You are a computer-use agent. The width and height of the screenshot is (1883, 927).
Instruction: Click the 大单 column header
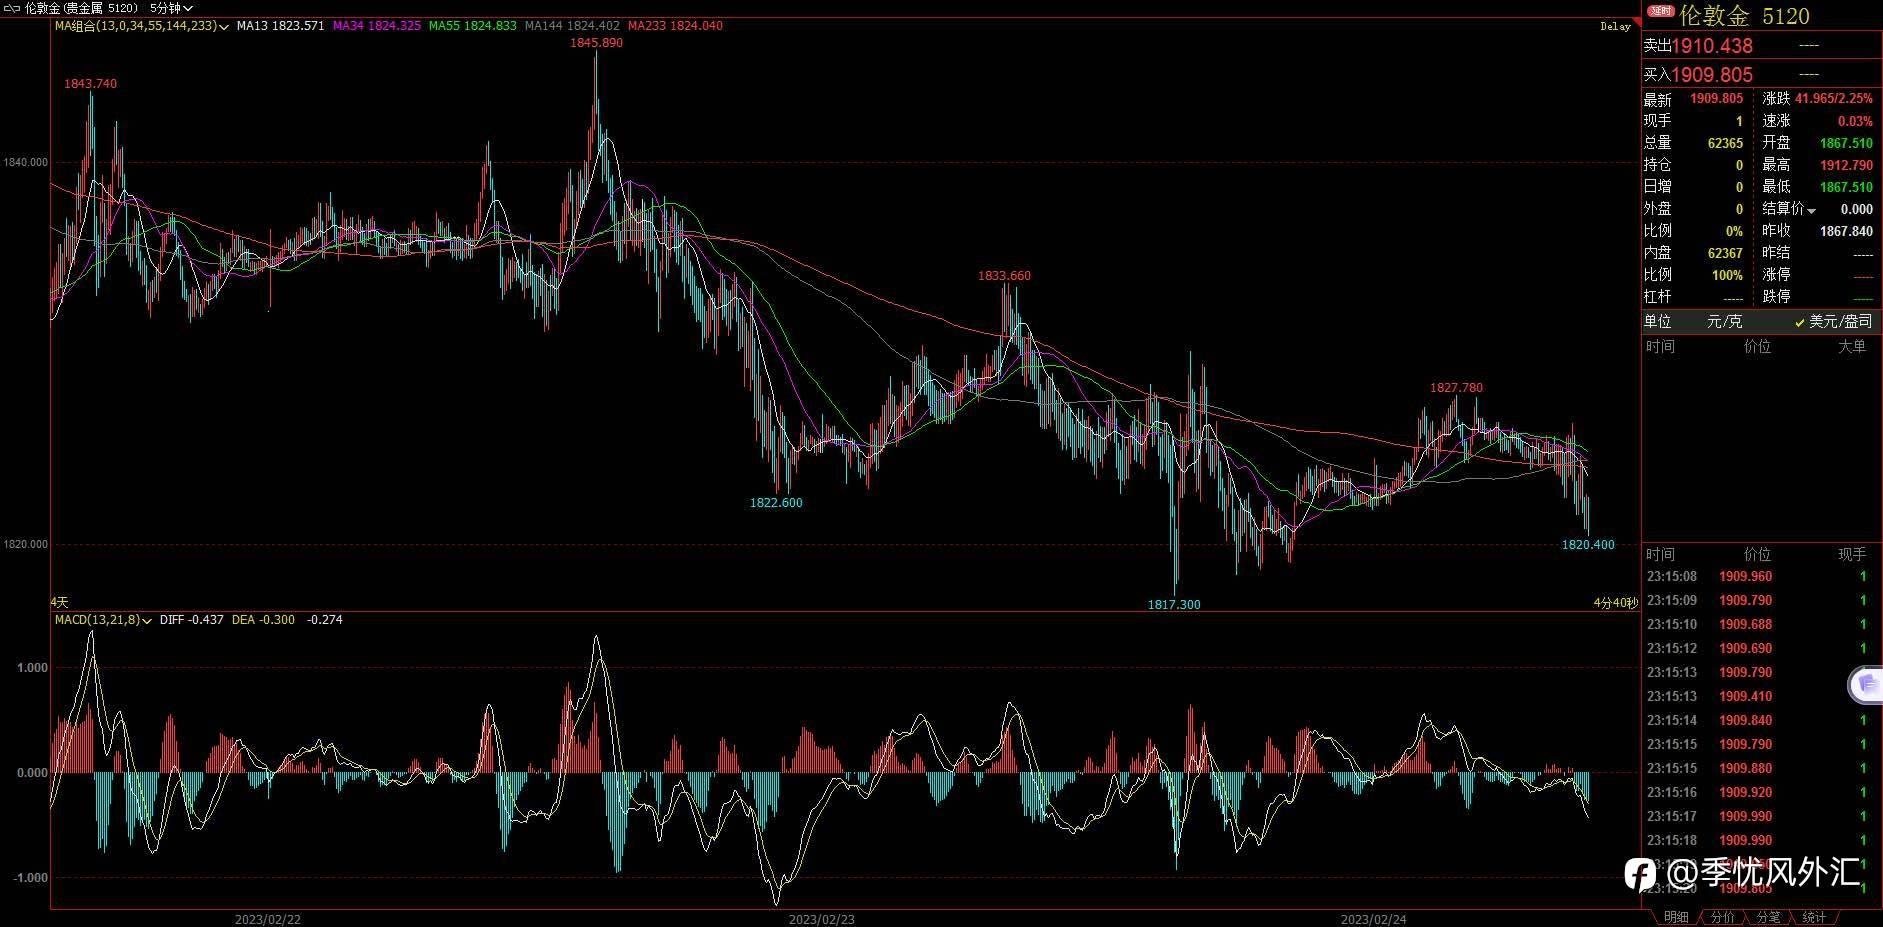(x=1852, y=347)
